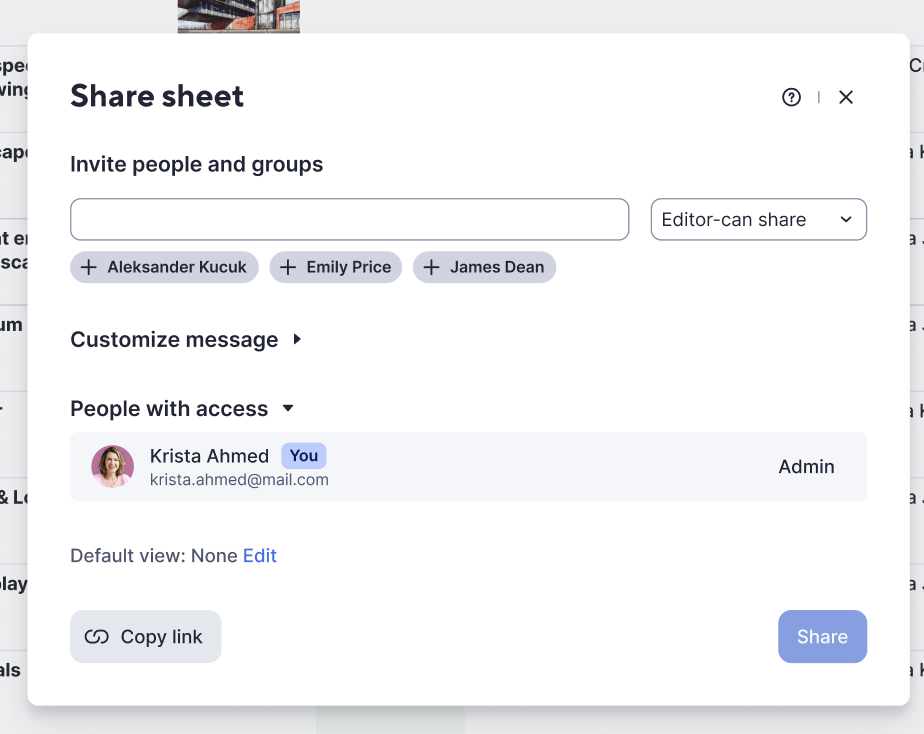Click the chevron on the permission dropdown
The width and height of the screenshot is (924, 734).
point(846,219)
